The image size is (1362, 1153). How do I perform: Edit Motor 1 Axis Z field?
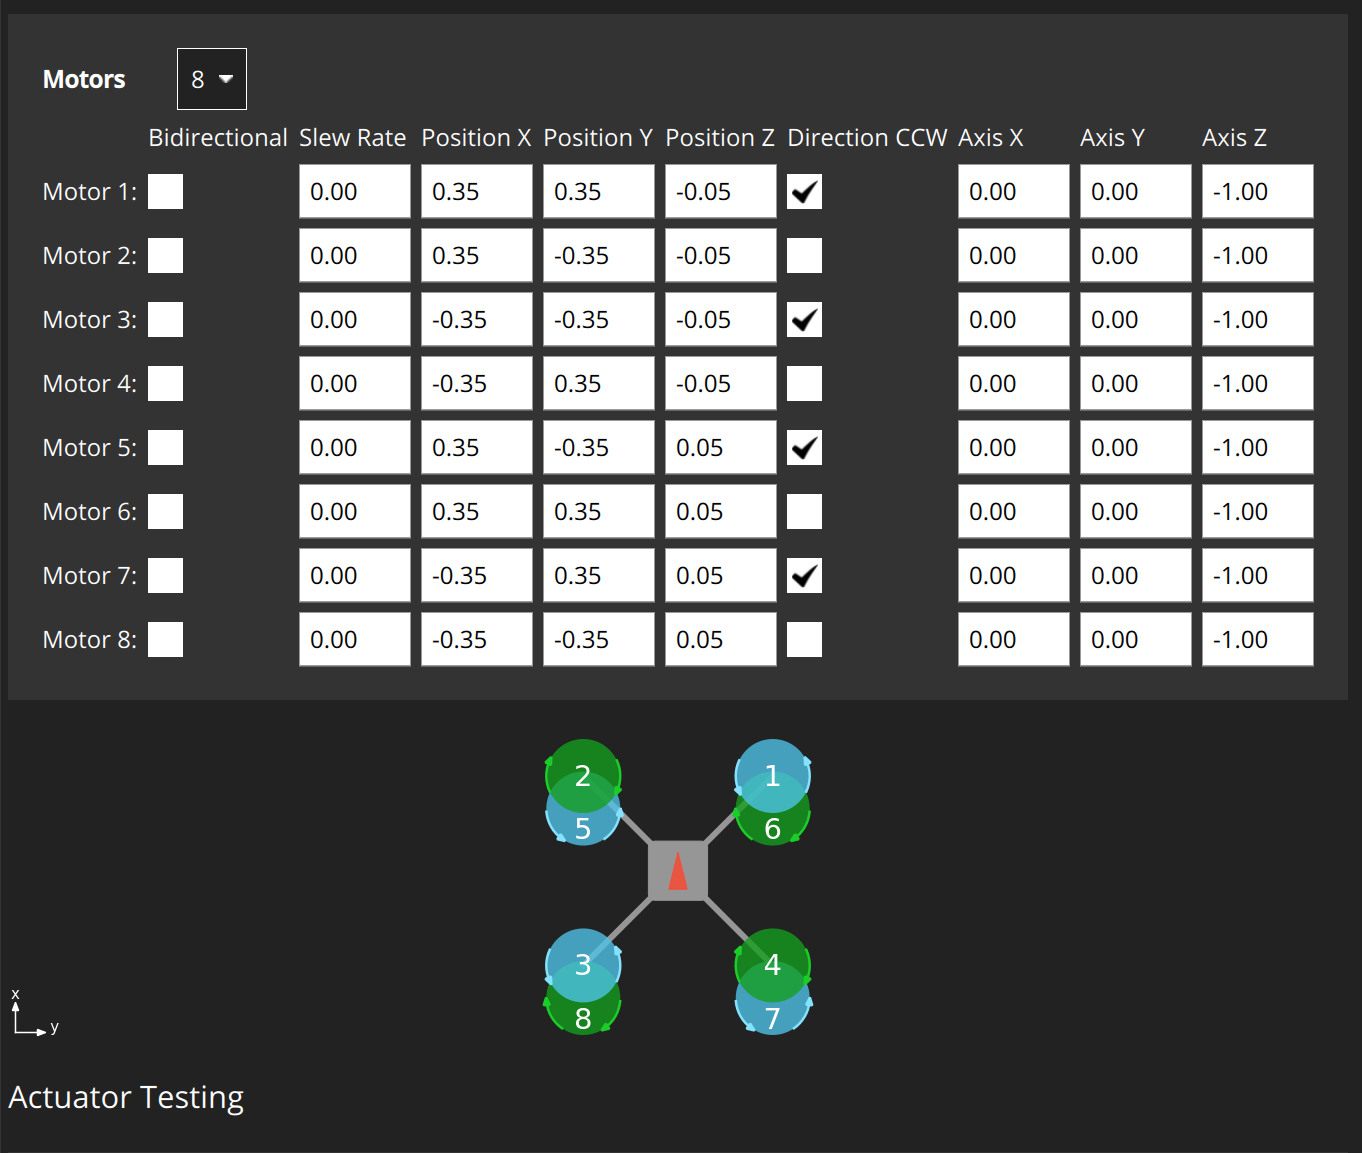[x=1258, y=191]
